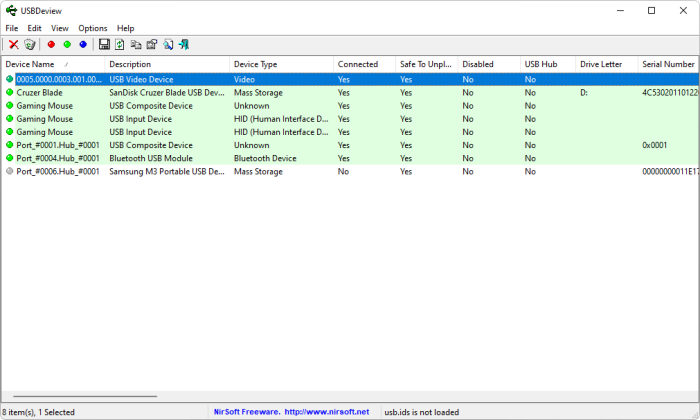Click the 'usb.ids is not loaded' status text
The image size is (700, 420).
pyautogui.click(x=421, y=412)
